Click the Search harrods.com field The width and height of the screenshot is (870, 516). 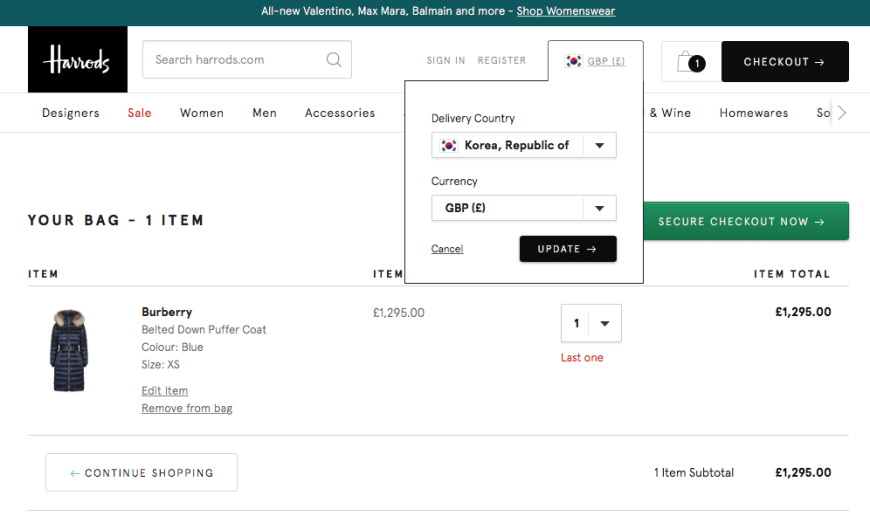coord(247,59)
